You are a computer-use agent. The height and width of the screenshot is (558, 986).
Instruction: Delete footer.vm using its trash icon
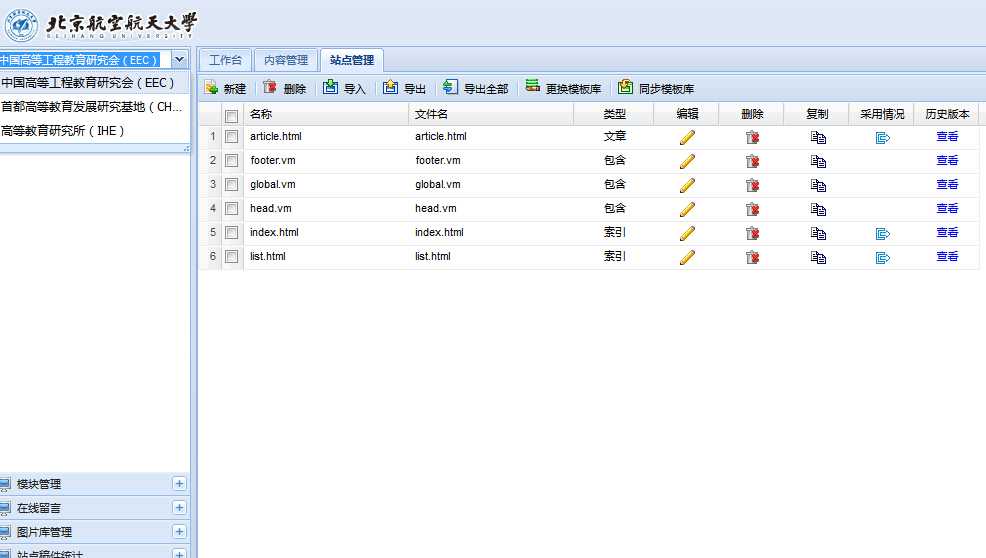(x=752, y=161)
